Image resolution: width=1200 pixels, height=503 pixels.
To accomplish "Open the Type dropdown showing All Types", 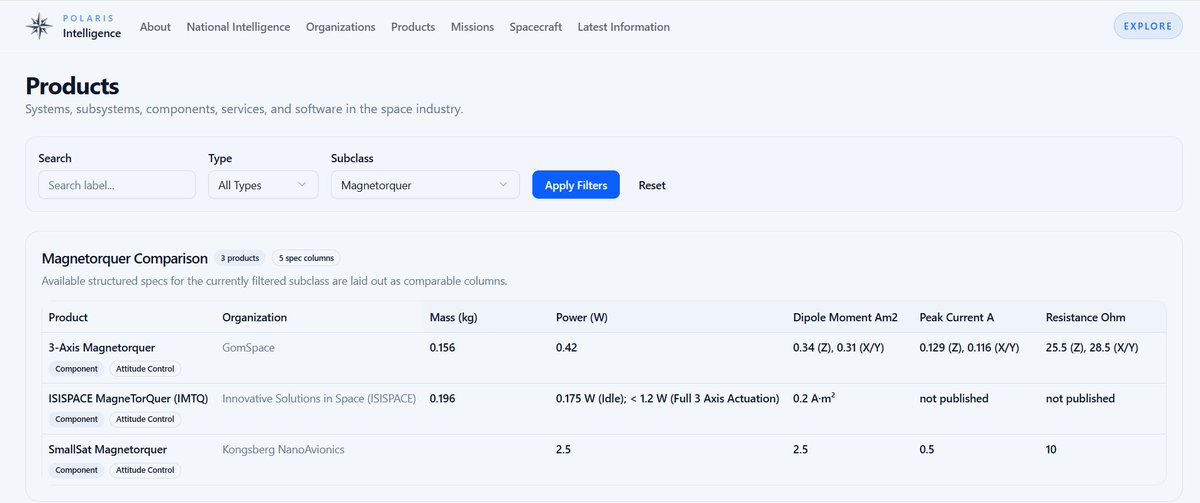I will 263,185.
